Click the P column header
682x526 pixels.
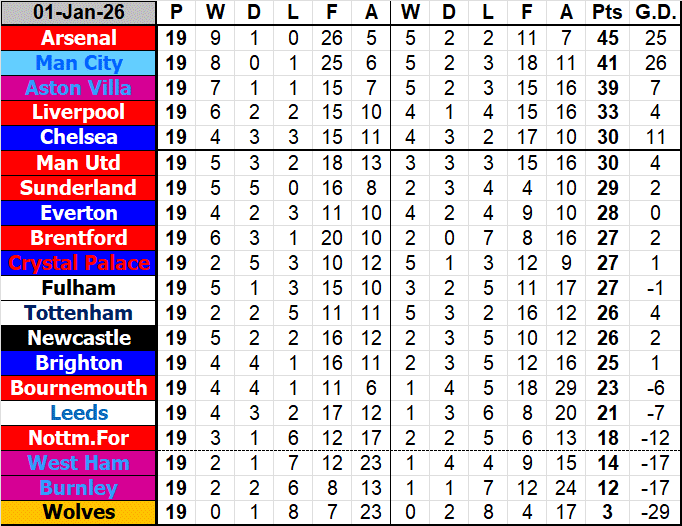click(177, 13)
